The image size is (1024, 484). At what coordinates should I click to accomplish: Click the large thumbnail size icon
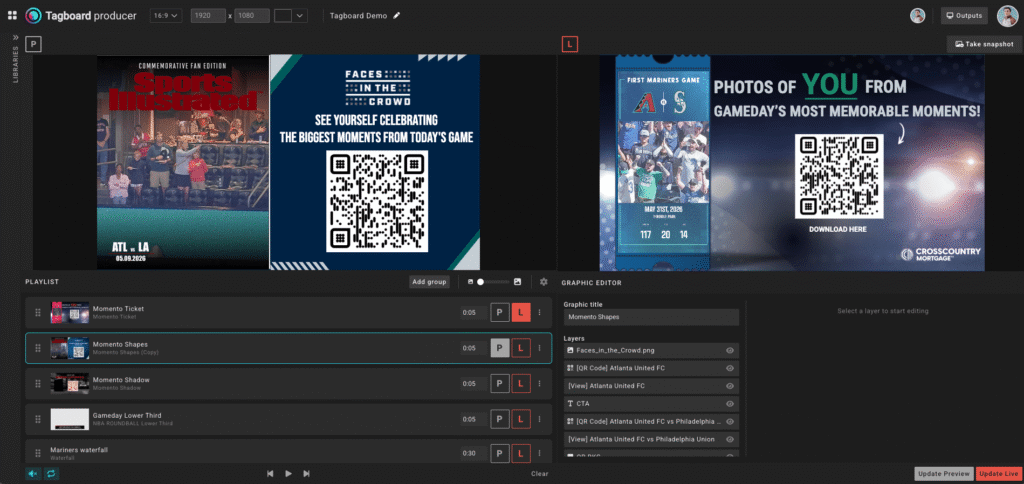[517, 282]
